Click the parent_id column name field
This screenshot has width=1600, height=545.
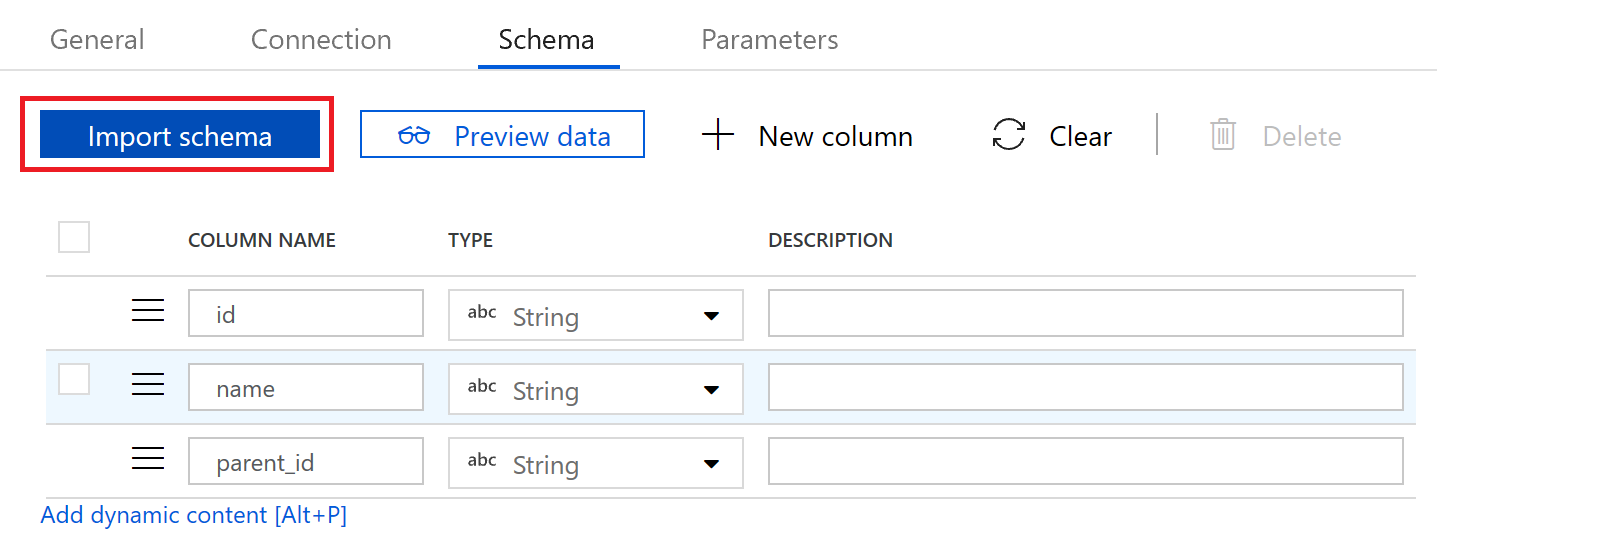305,462
